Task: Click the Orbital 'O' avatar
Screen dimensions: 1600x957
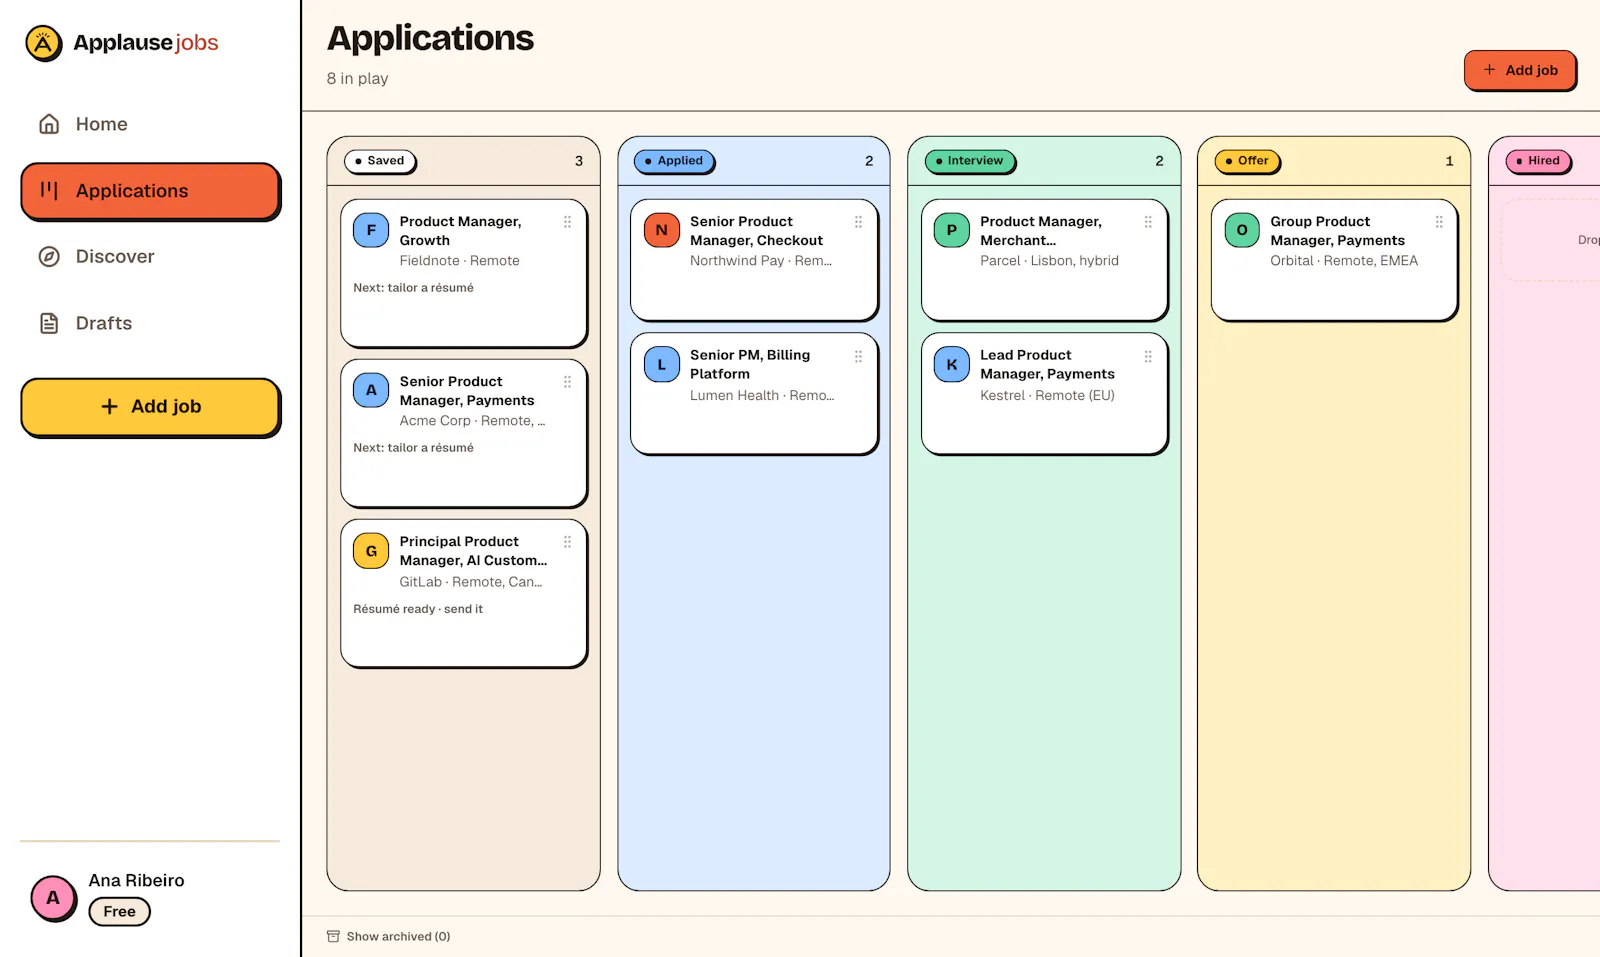Action: coord(1242,230)
